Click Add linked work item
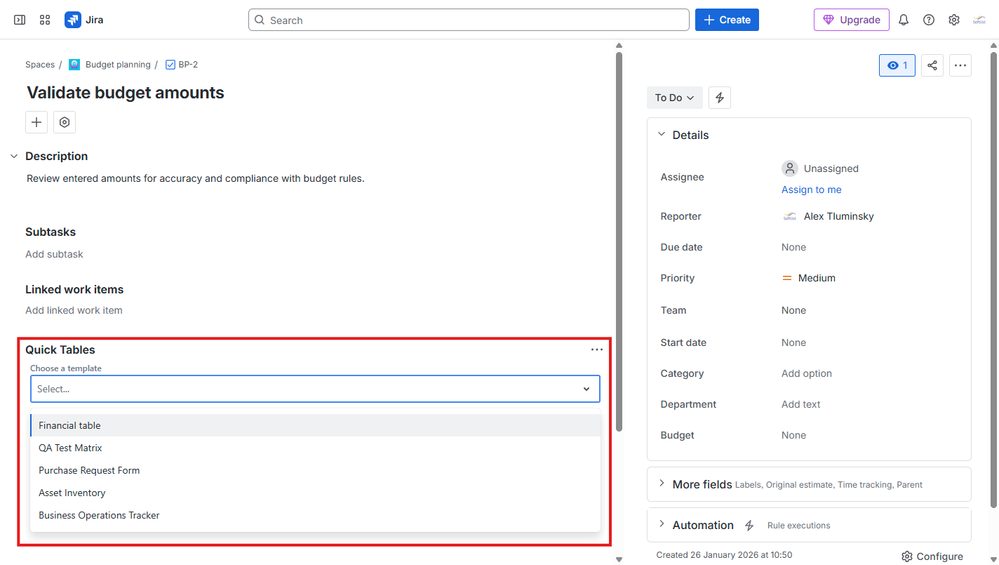Screen dimensions: 999x565 click(x=74, y=310)
